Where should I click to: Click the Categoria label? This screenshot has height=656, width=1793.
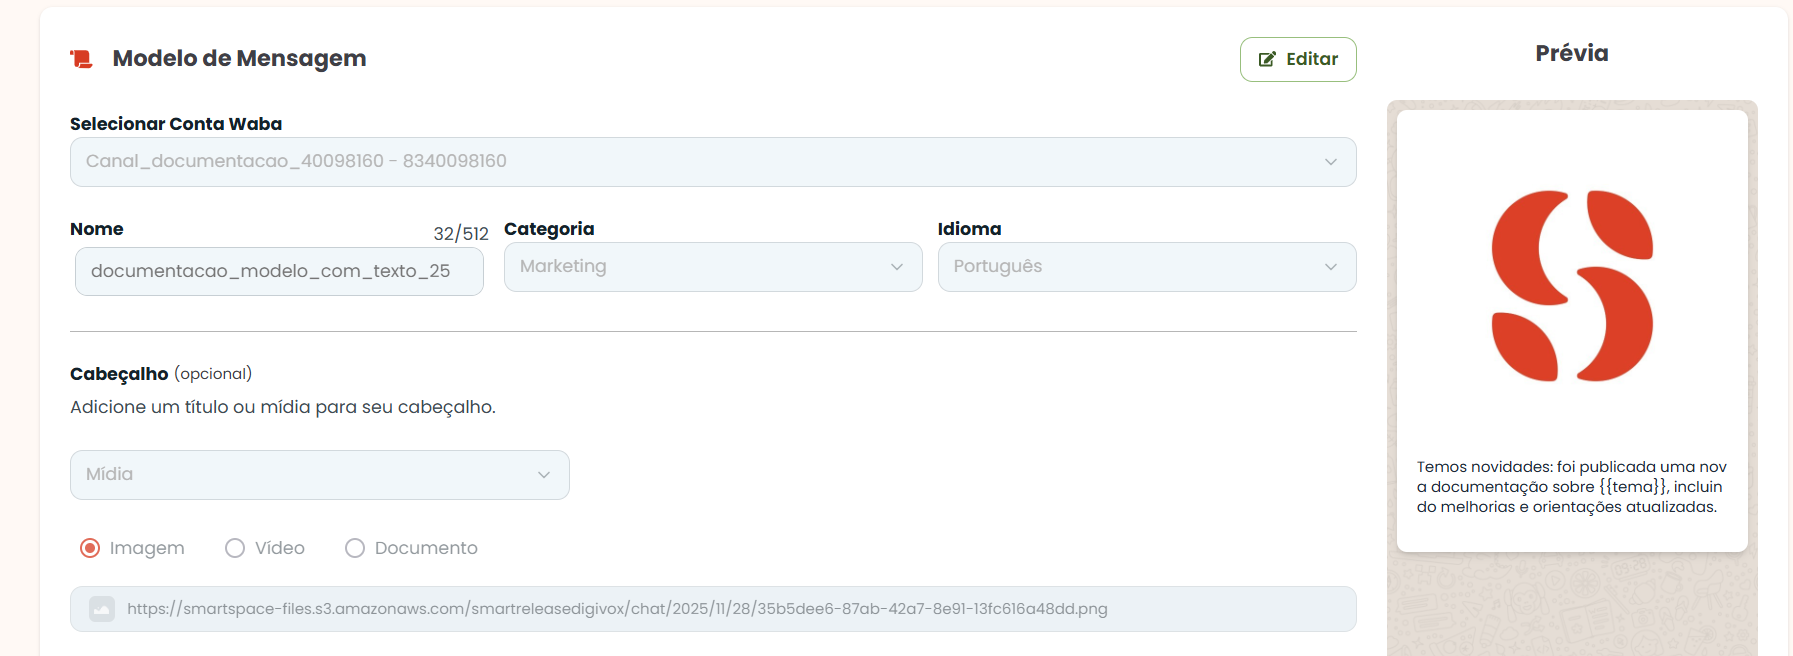(x=549, y=229)
